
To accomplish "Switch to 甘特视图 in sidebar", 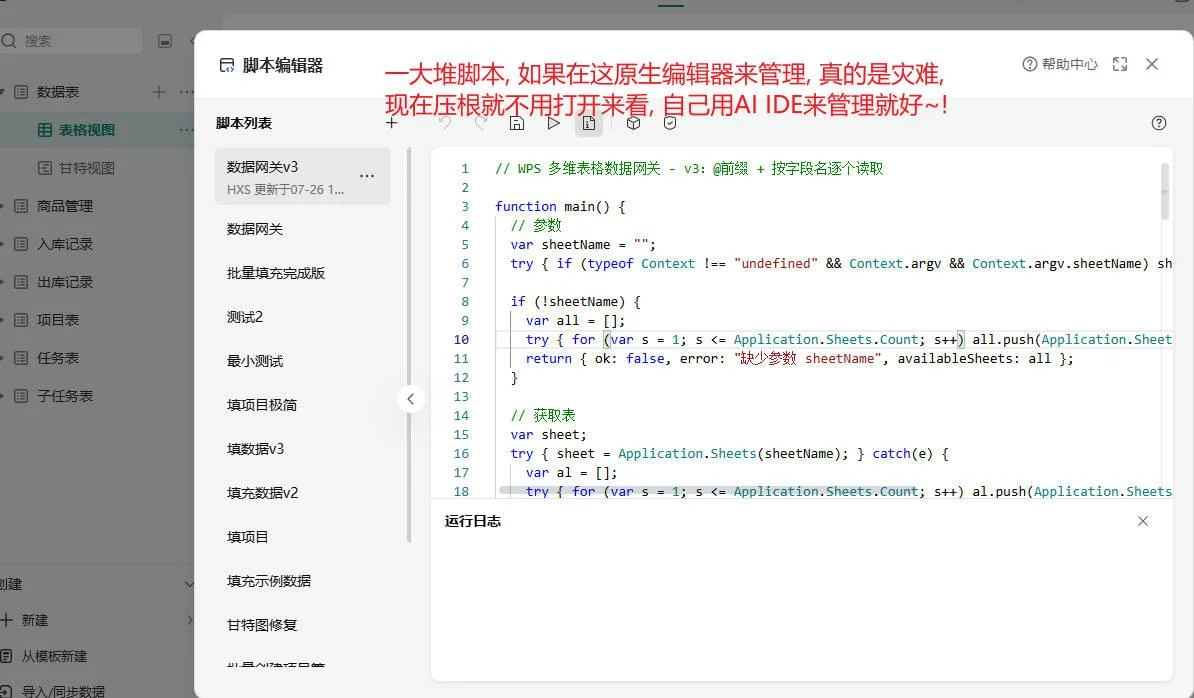I will tap(86, 167).
